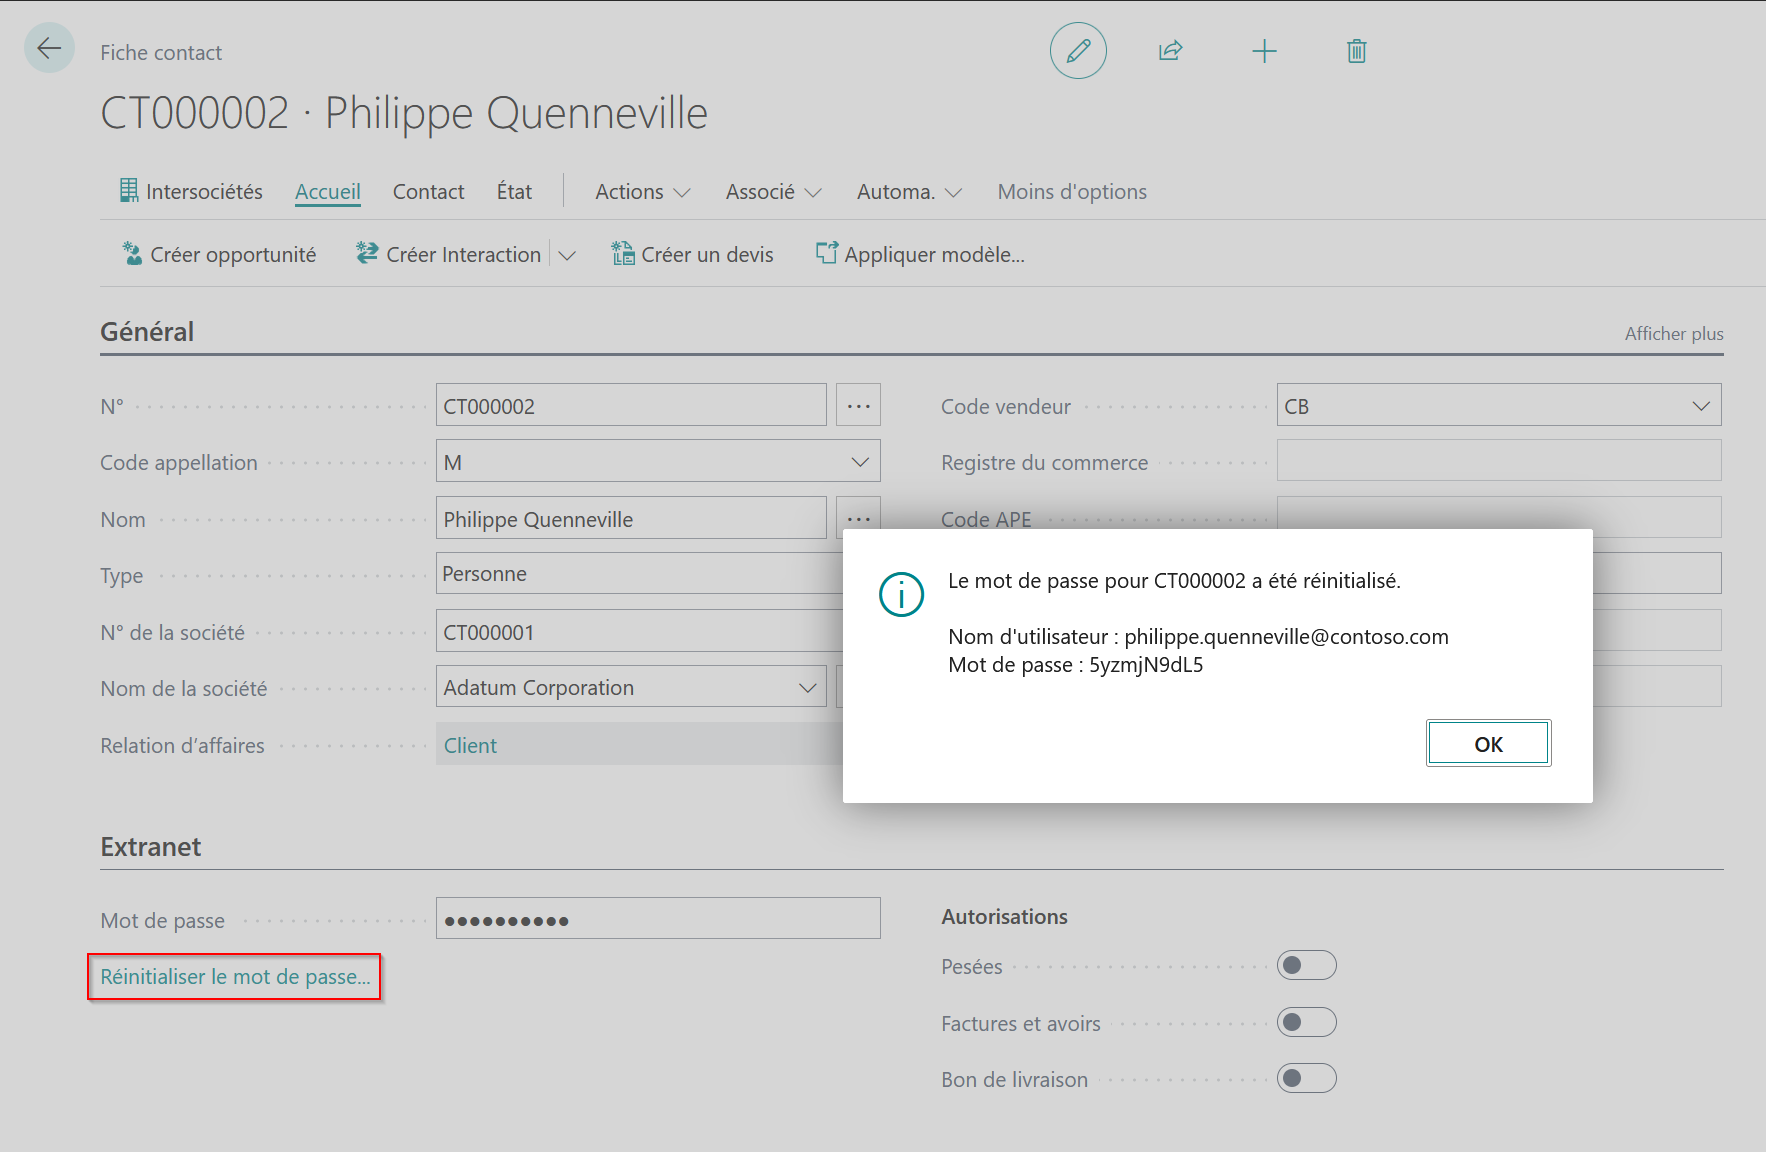Click the N° input field CT000002

click(631, 405)
